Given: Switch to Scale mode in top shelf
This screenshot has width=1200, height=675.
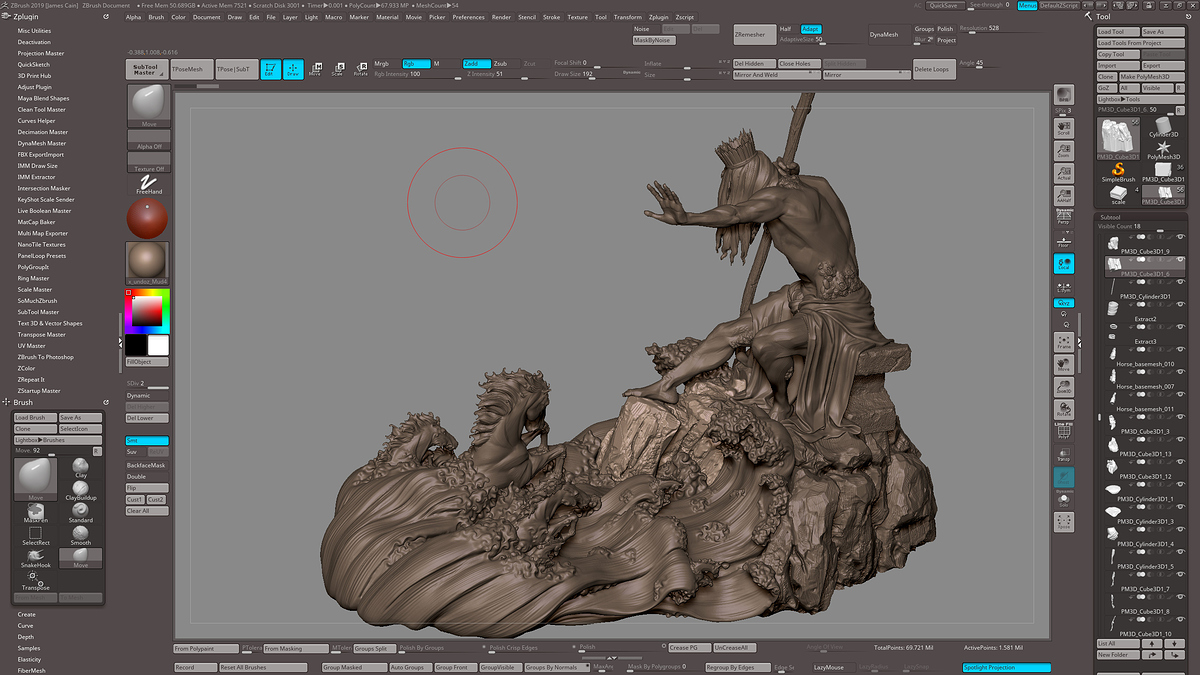Looking at the screenshot, I should (338, 69).
